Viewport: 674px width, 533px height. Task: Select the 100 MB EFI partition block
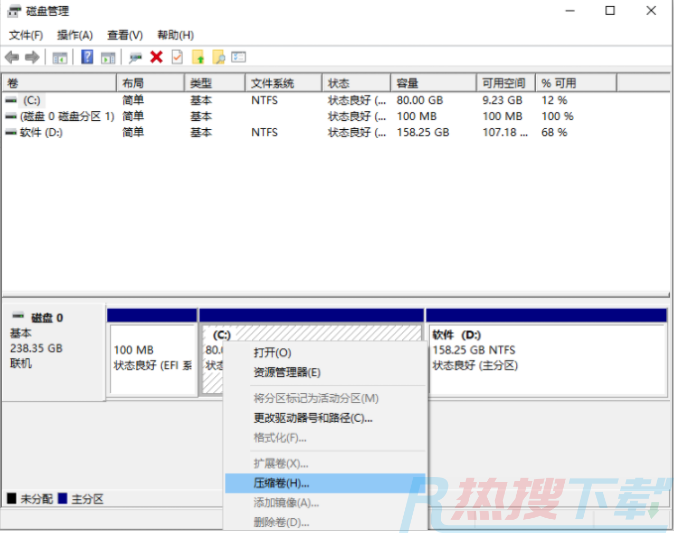152,352
